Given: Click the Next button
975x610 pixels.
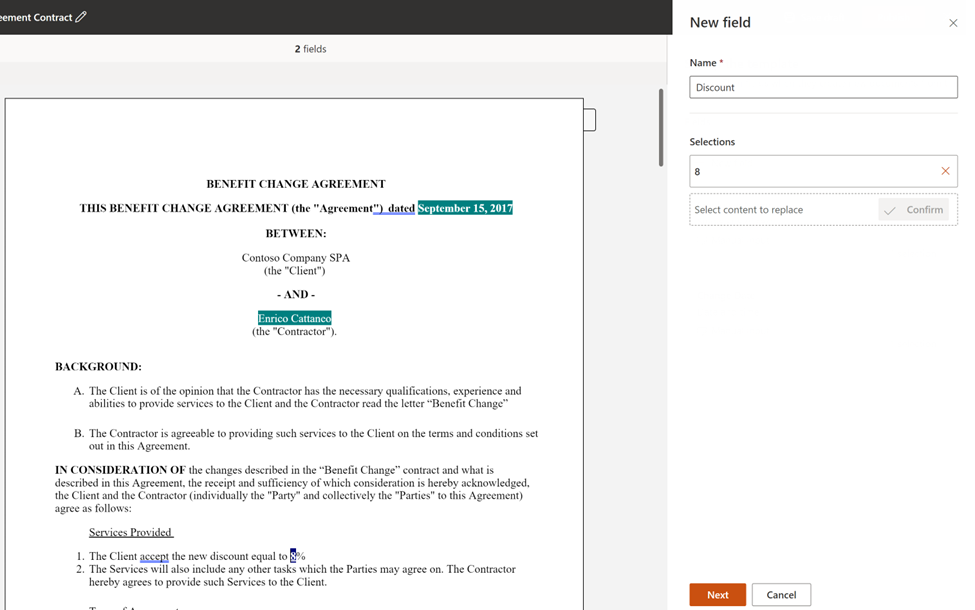Looking at the screenshot, I should [x=717, y=595].
